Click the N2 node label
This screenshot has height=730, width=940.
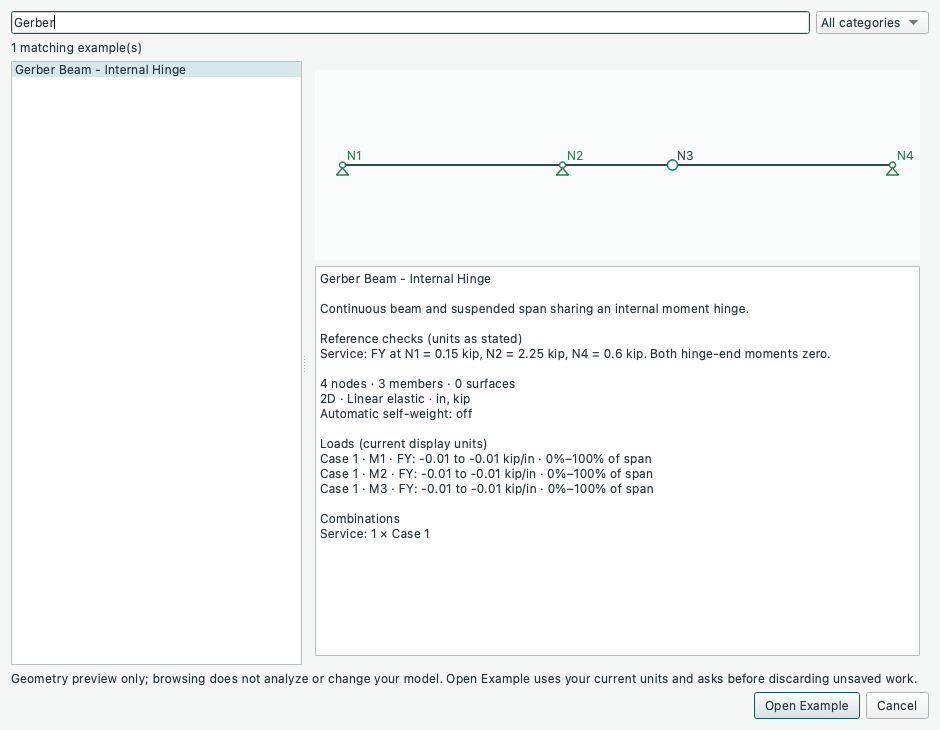tap(575, 156)
